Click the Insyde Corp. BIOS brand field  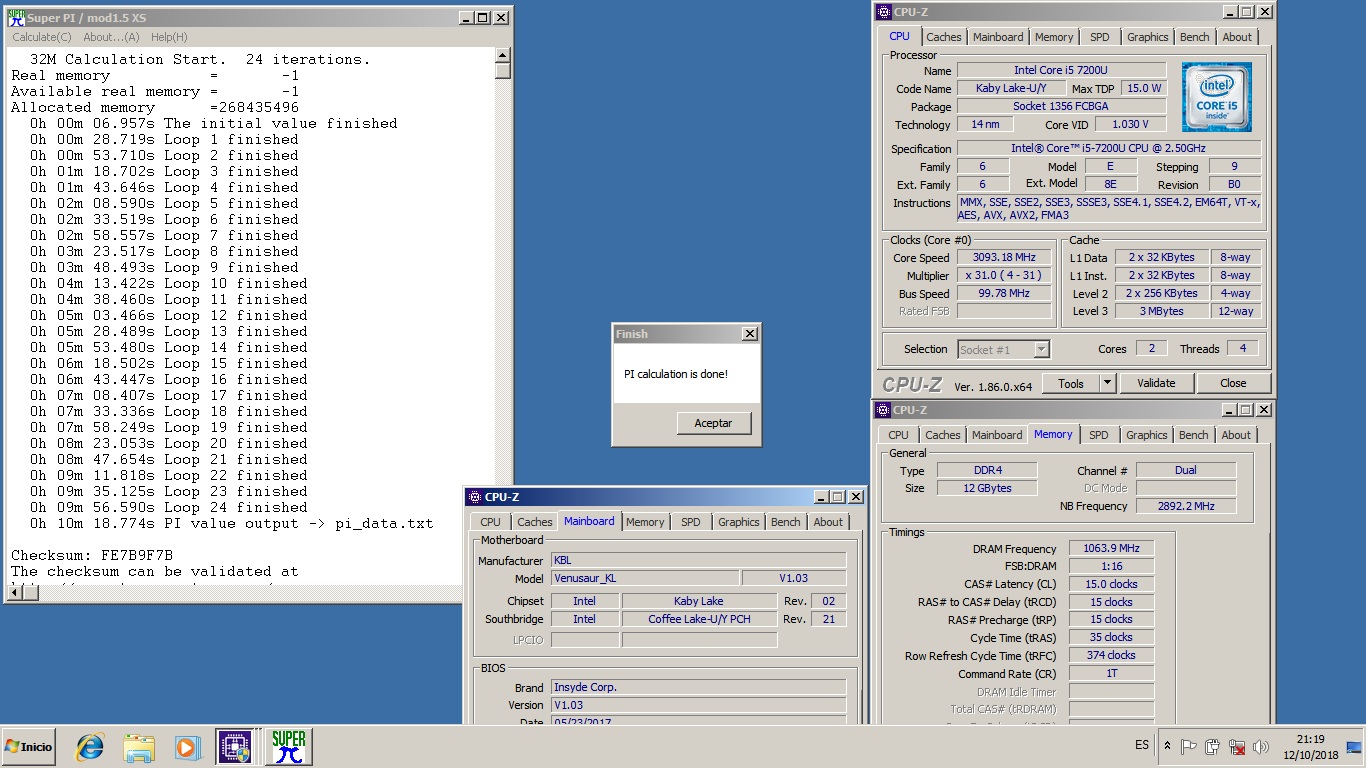tap(698, 687)
